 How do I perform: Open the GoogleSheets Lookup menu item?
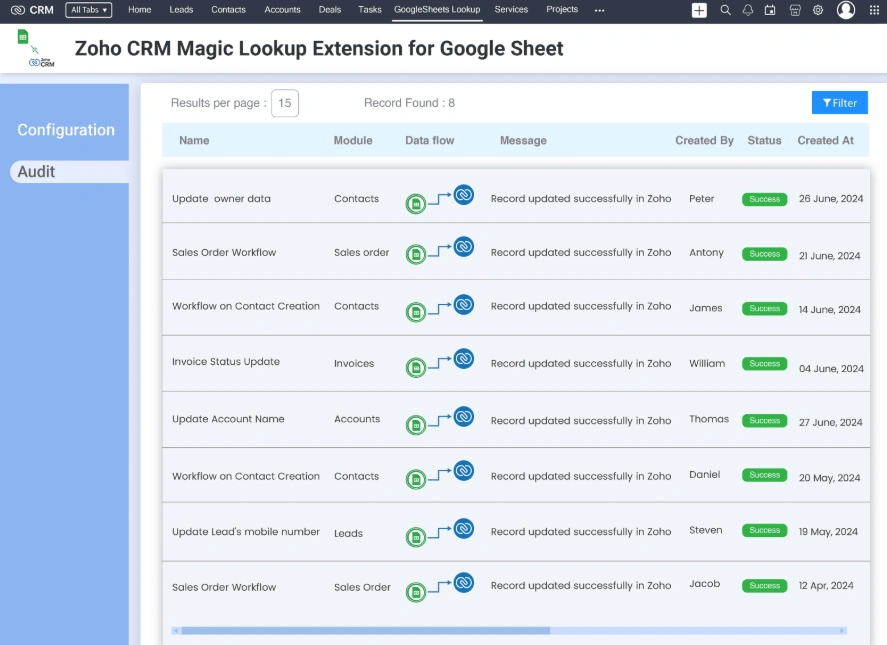click(x=437, y=8)
